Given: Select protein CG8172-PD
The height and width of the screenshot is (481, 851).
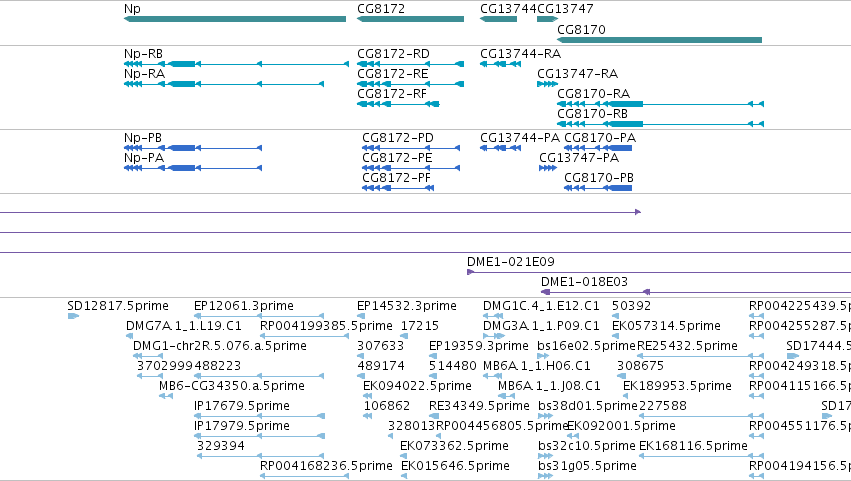Looking at the screenshot, I should point(398,138).
